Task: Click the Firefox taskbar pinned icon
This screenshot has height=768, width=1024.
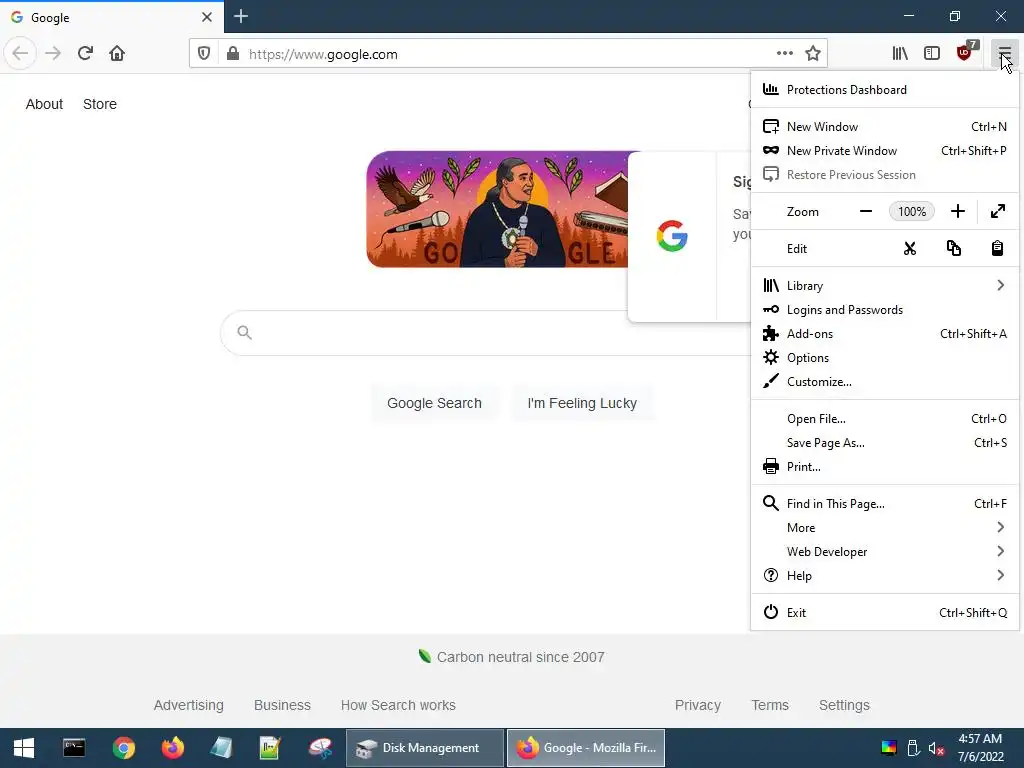Action: pos(173,748)
